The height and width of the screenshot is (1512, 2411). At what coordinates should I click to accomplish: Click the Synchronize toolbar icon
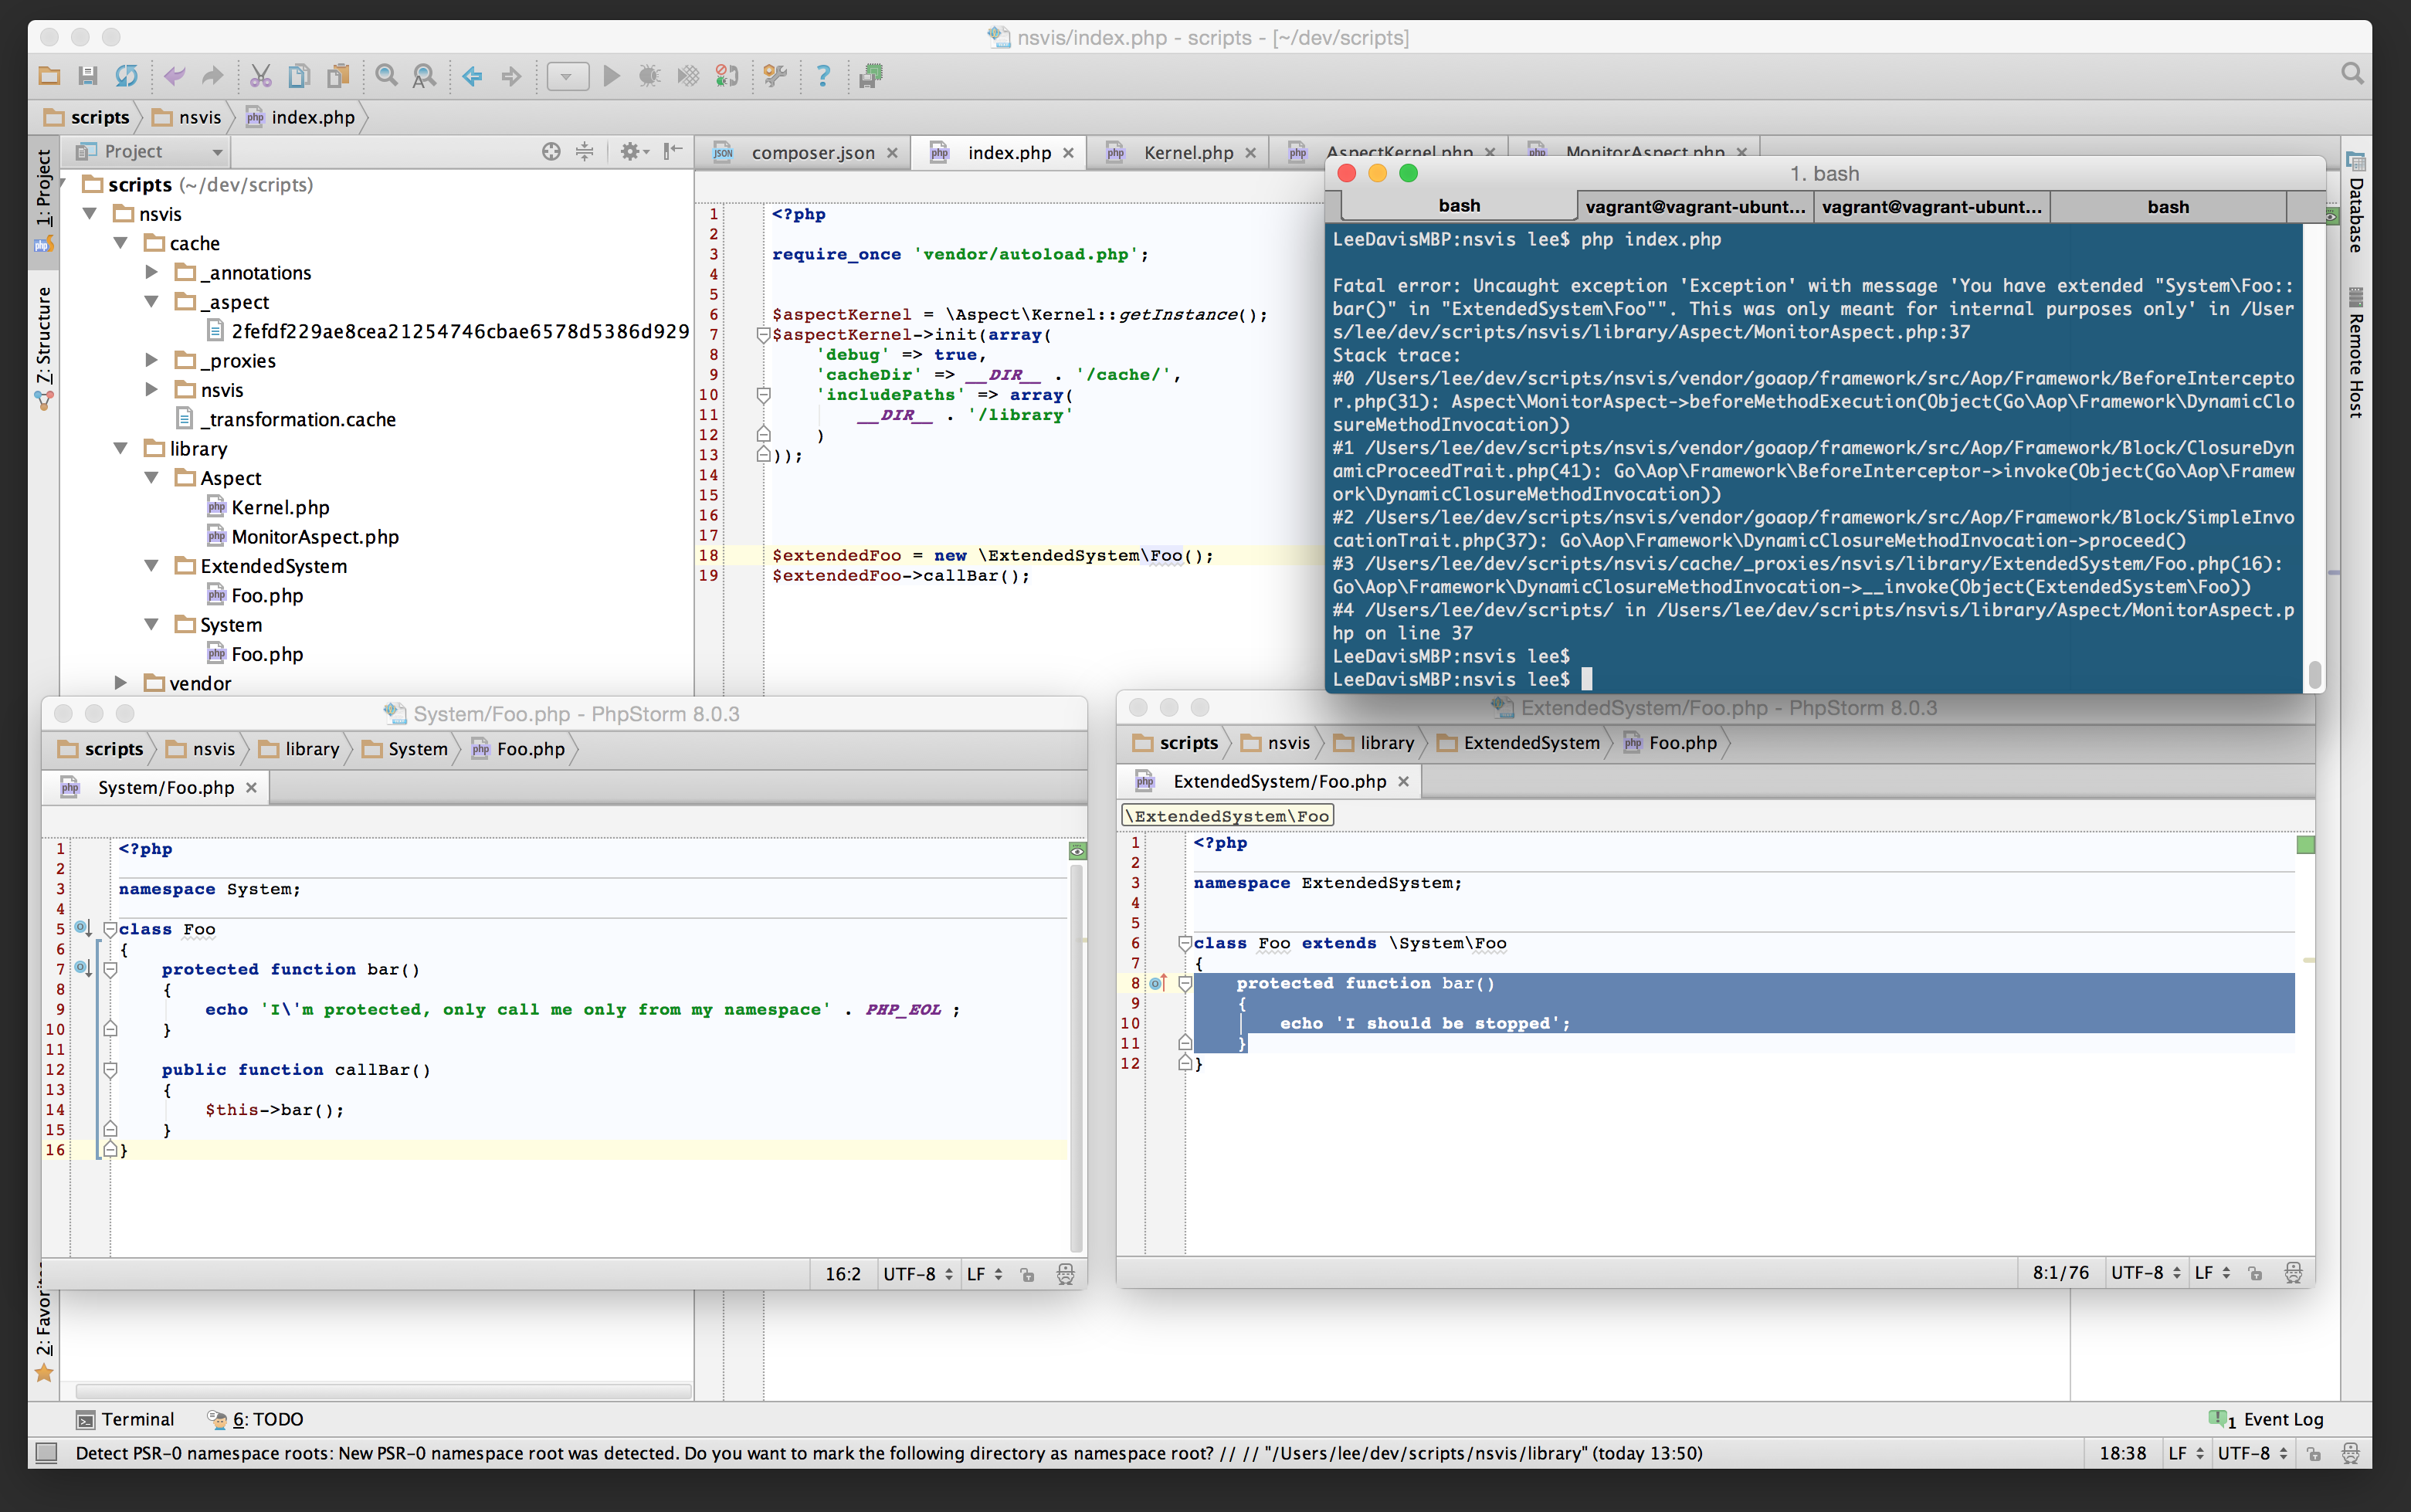coord(127,76)
